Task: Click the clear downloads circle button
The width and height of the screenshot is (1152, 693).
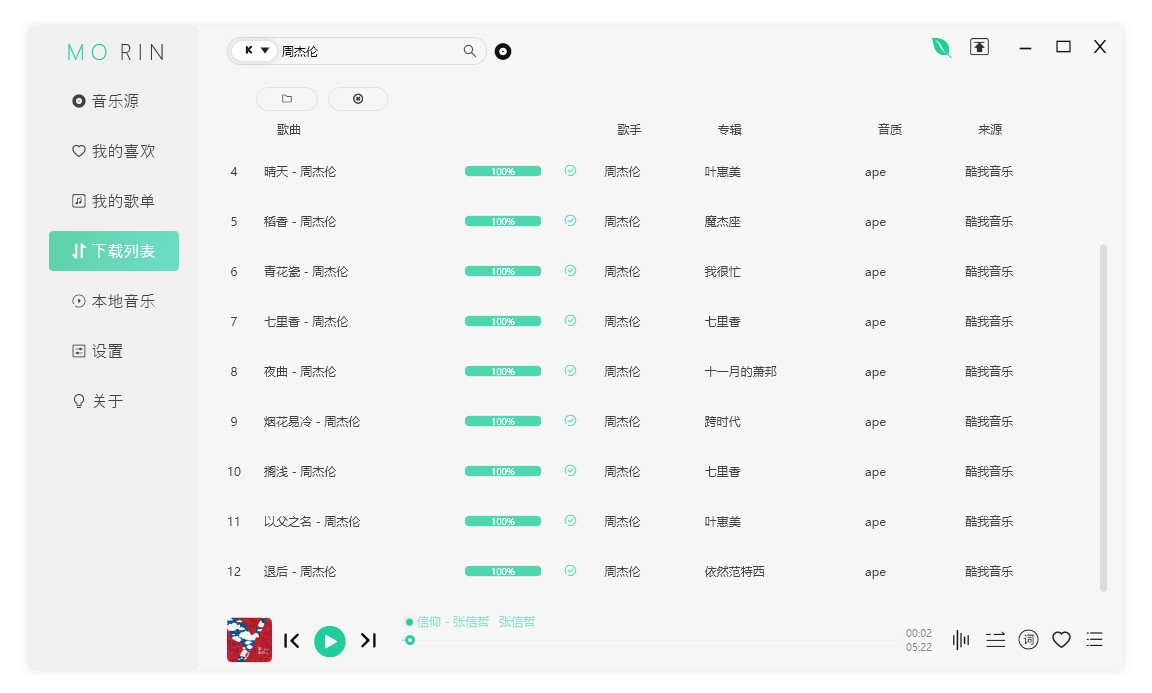Action: click(x=358, y=99)
